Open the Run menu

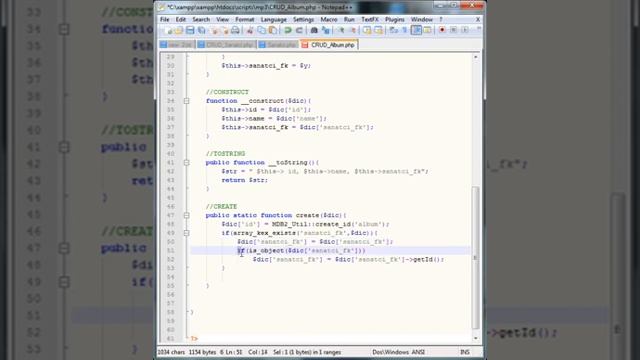(349, 20)
